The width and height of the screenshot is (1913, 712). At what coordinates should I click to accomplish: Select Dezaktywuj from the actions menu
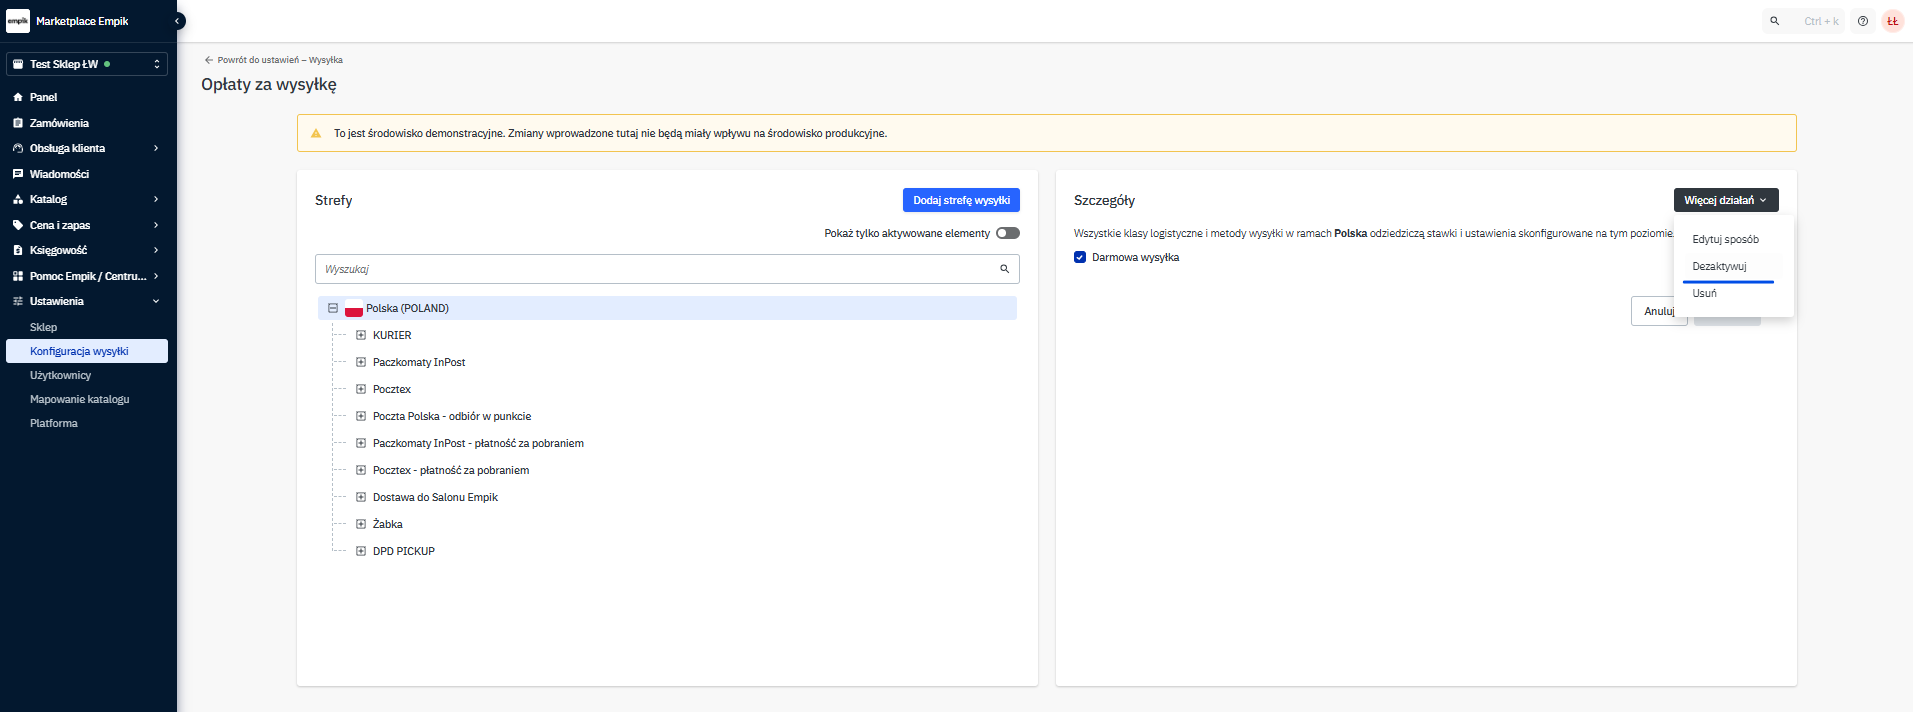pyautogui.click(x=1719, y=266)
